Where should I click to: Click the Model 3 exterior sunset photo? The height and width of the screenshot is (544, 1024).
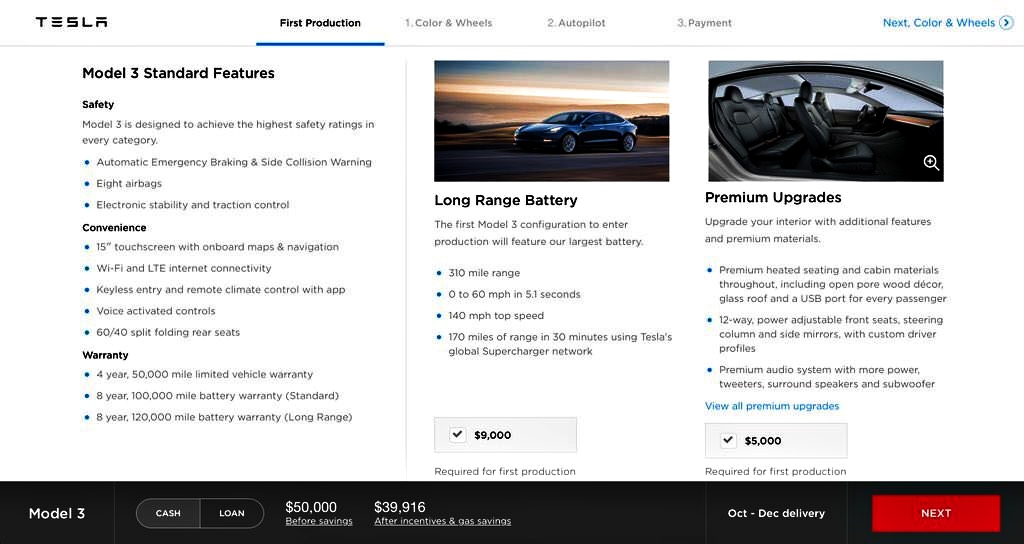pos(551,121)
